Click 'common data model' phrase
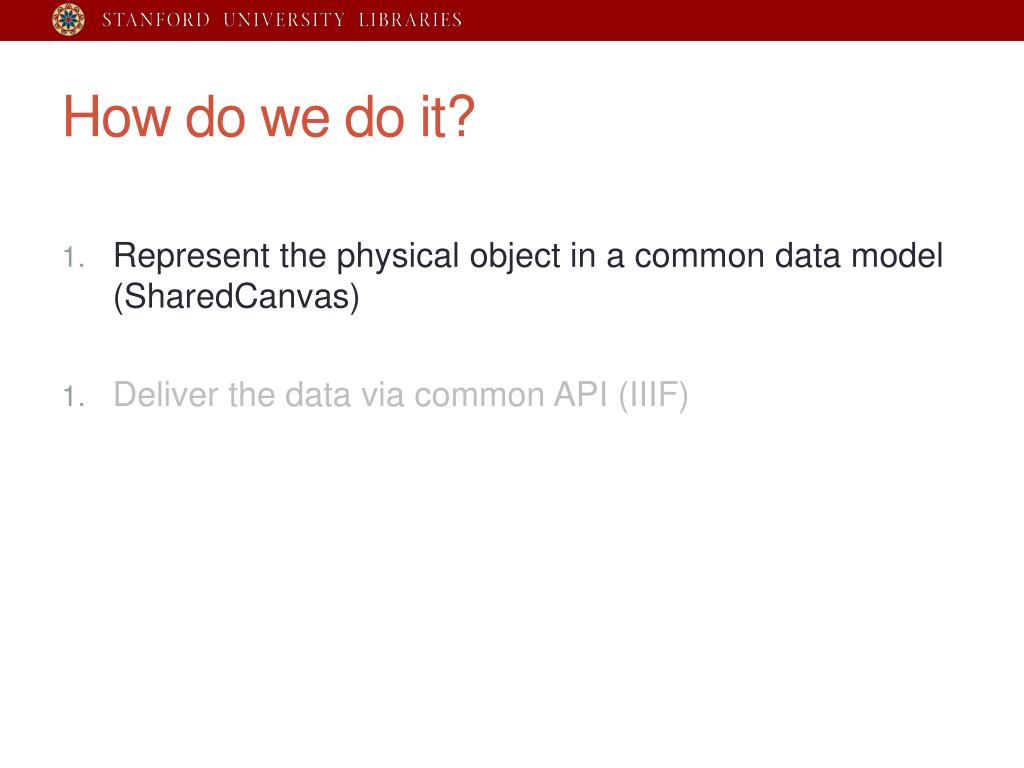Viewport: 1024px width, 768px height. (x=789, y=255)
